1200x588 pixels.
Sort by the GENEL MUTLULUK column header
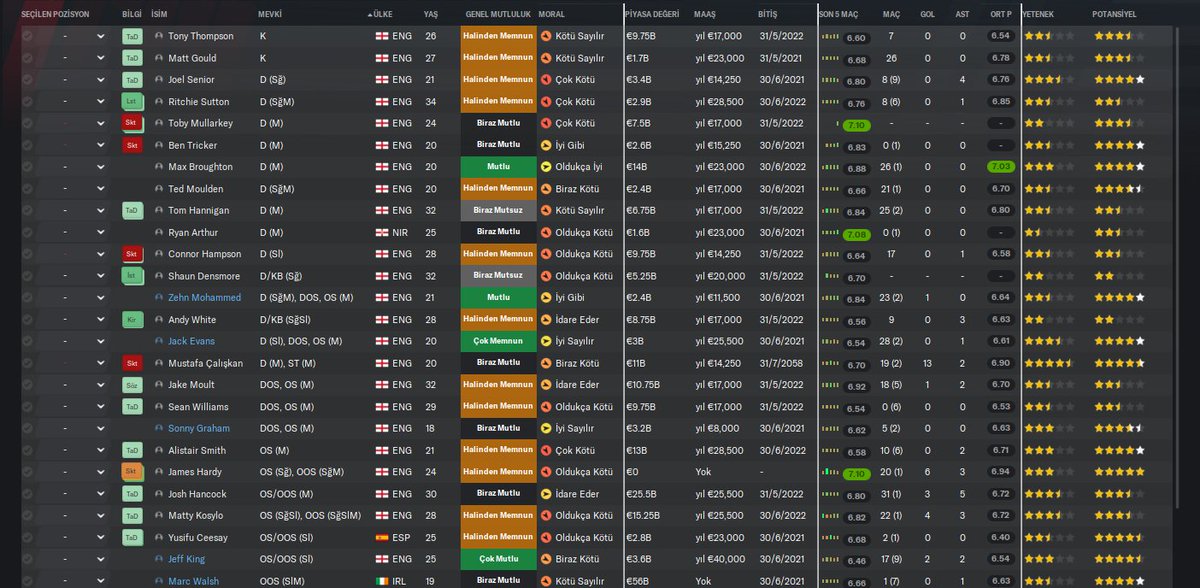click(497, 15)
